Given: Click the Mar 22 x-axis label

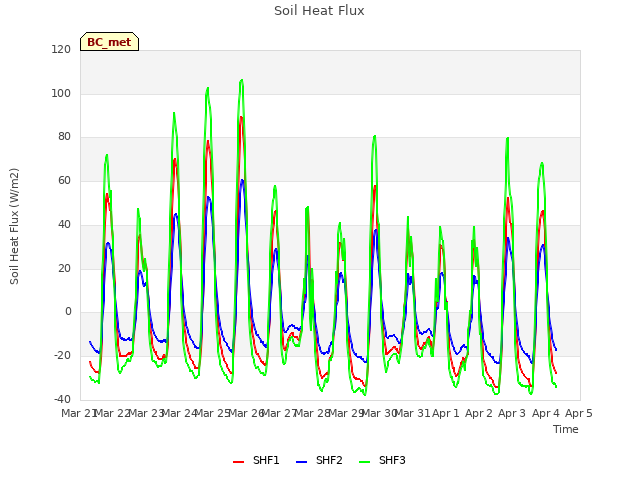Looking at the screenshot, I should [x=113, y=413].
